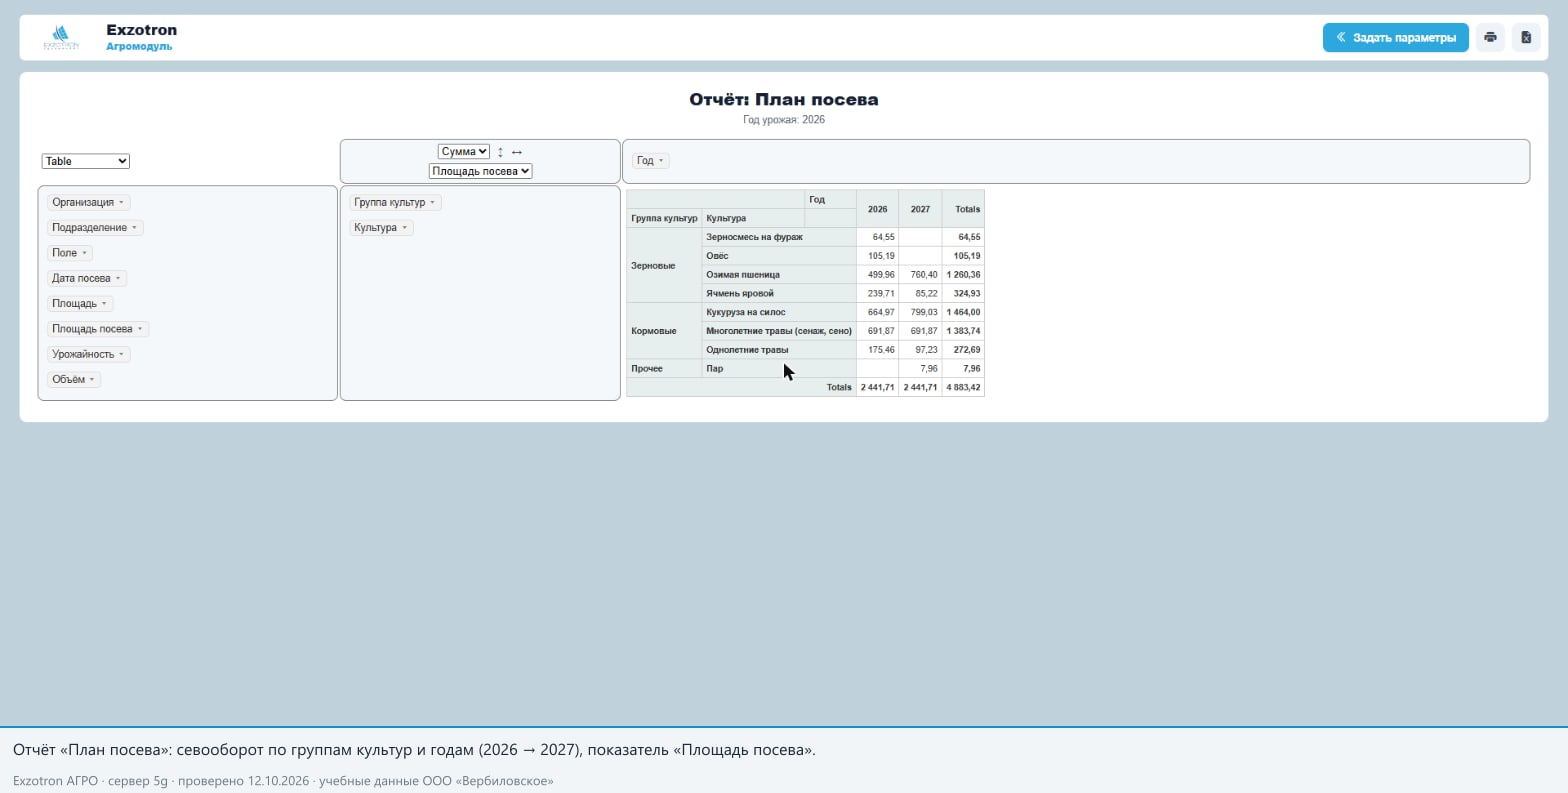Click the Дата посева field chip
This screenshot has height=793, width=1568.
(87, 278)
